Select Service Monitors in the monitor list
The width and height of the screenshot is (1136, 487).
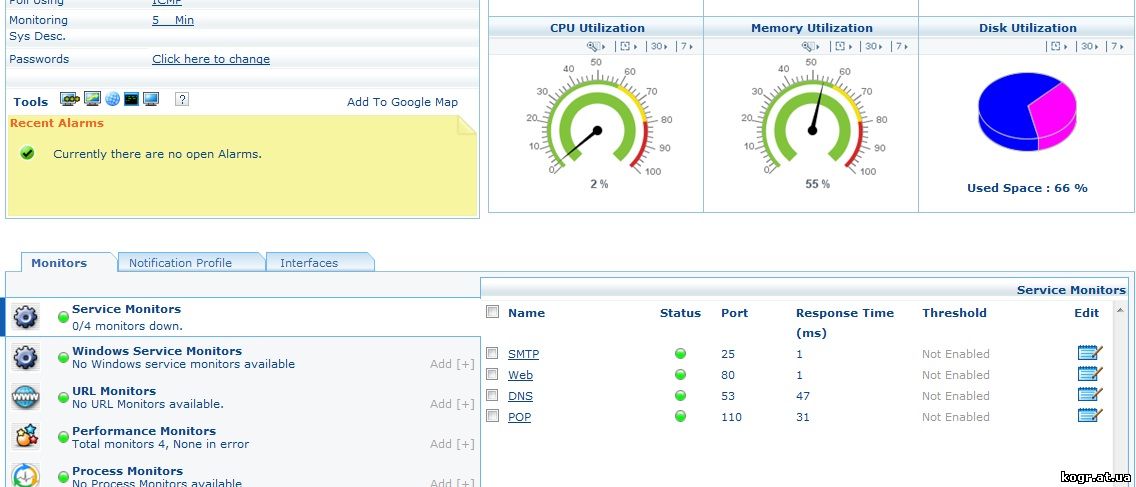tap(243, 317)
